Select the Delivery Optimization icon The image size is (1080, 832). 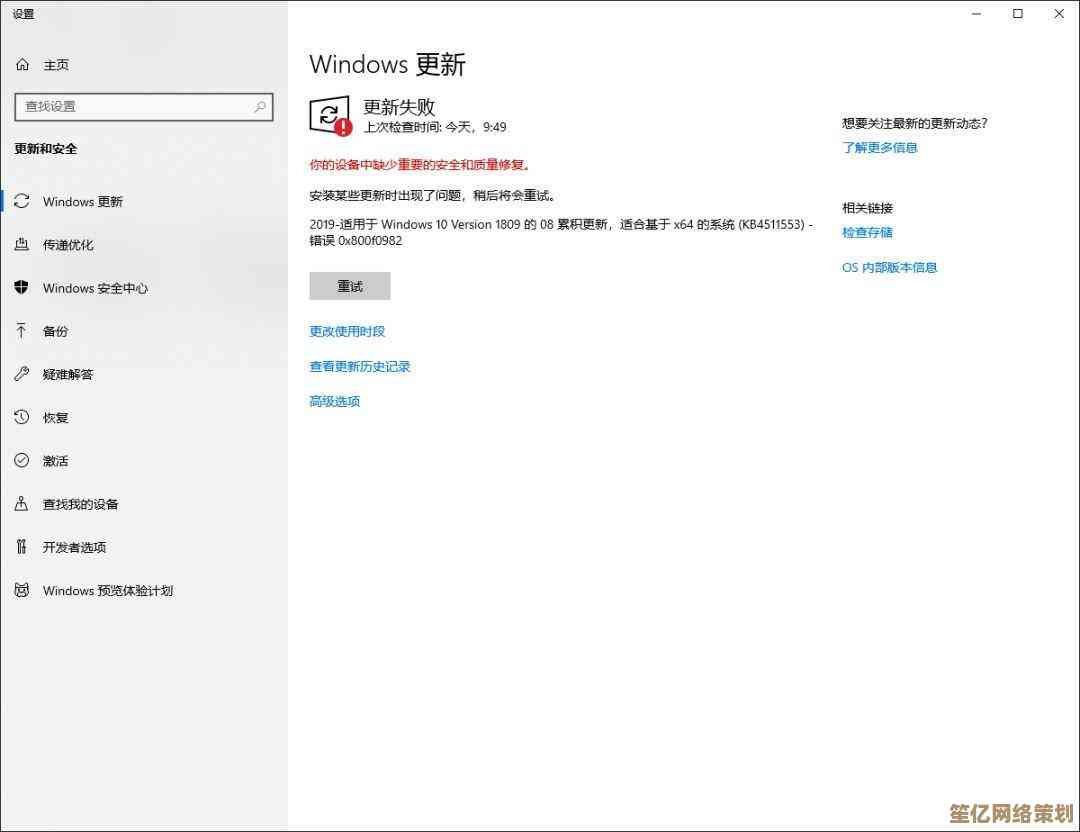pos(22,244)
